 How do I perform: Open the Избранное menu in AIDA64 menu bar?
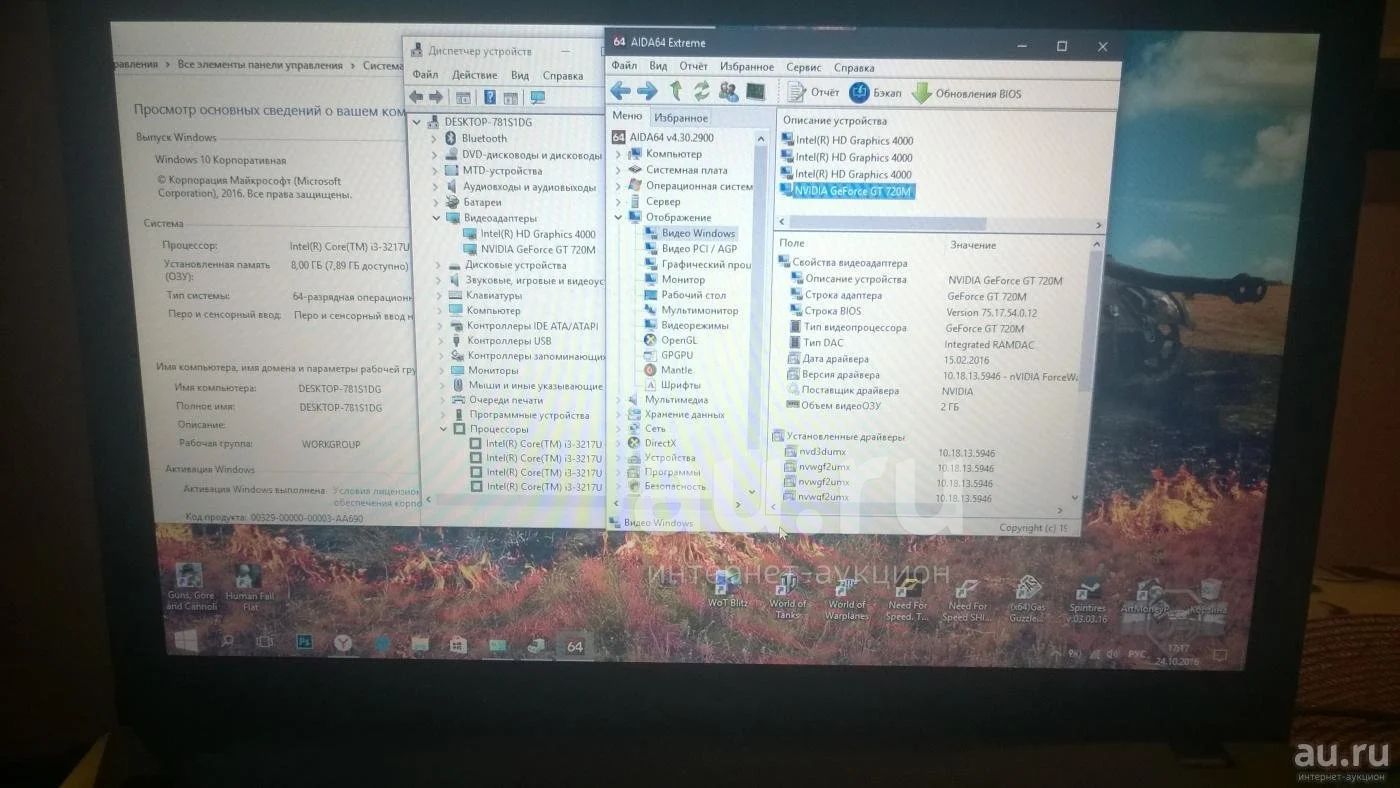(746, 67)
